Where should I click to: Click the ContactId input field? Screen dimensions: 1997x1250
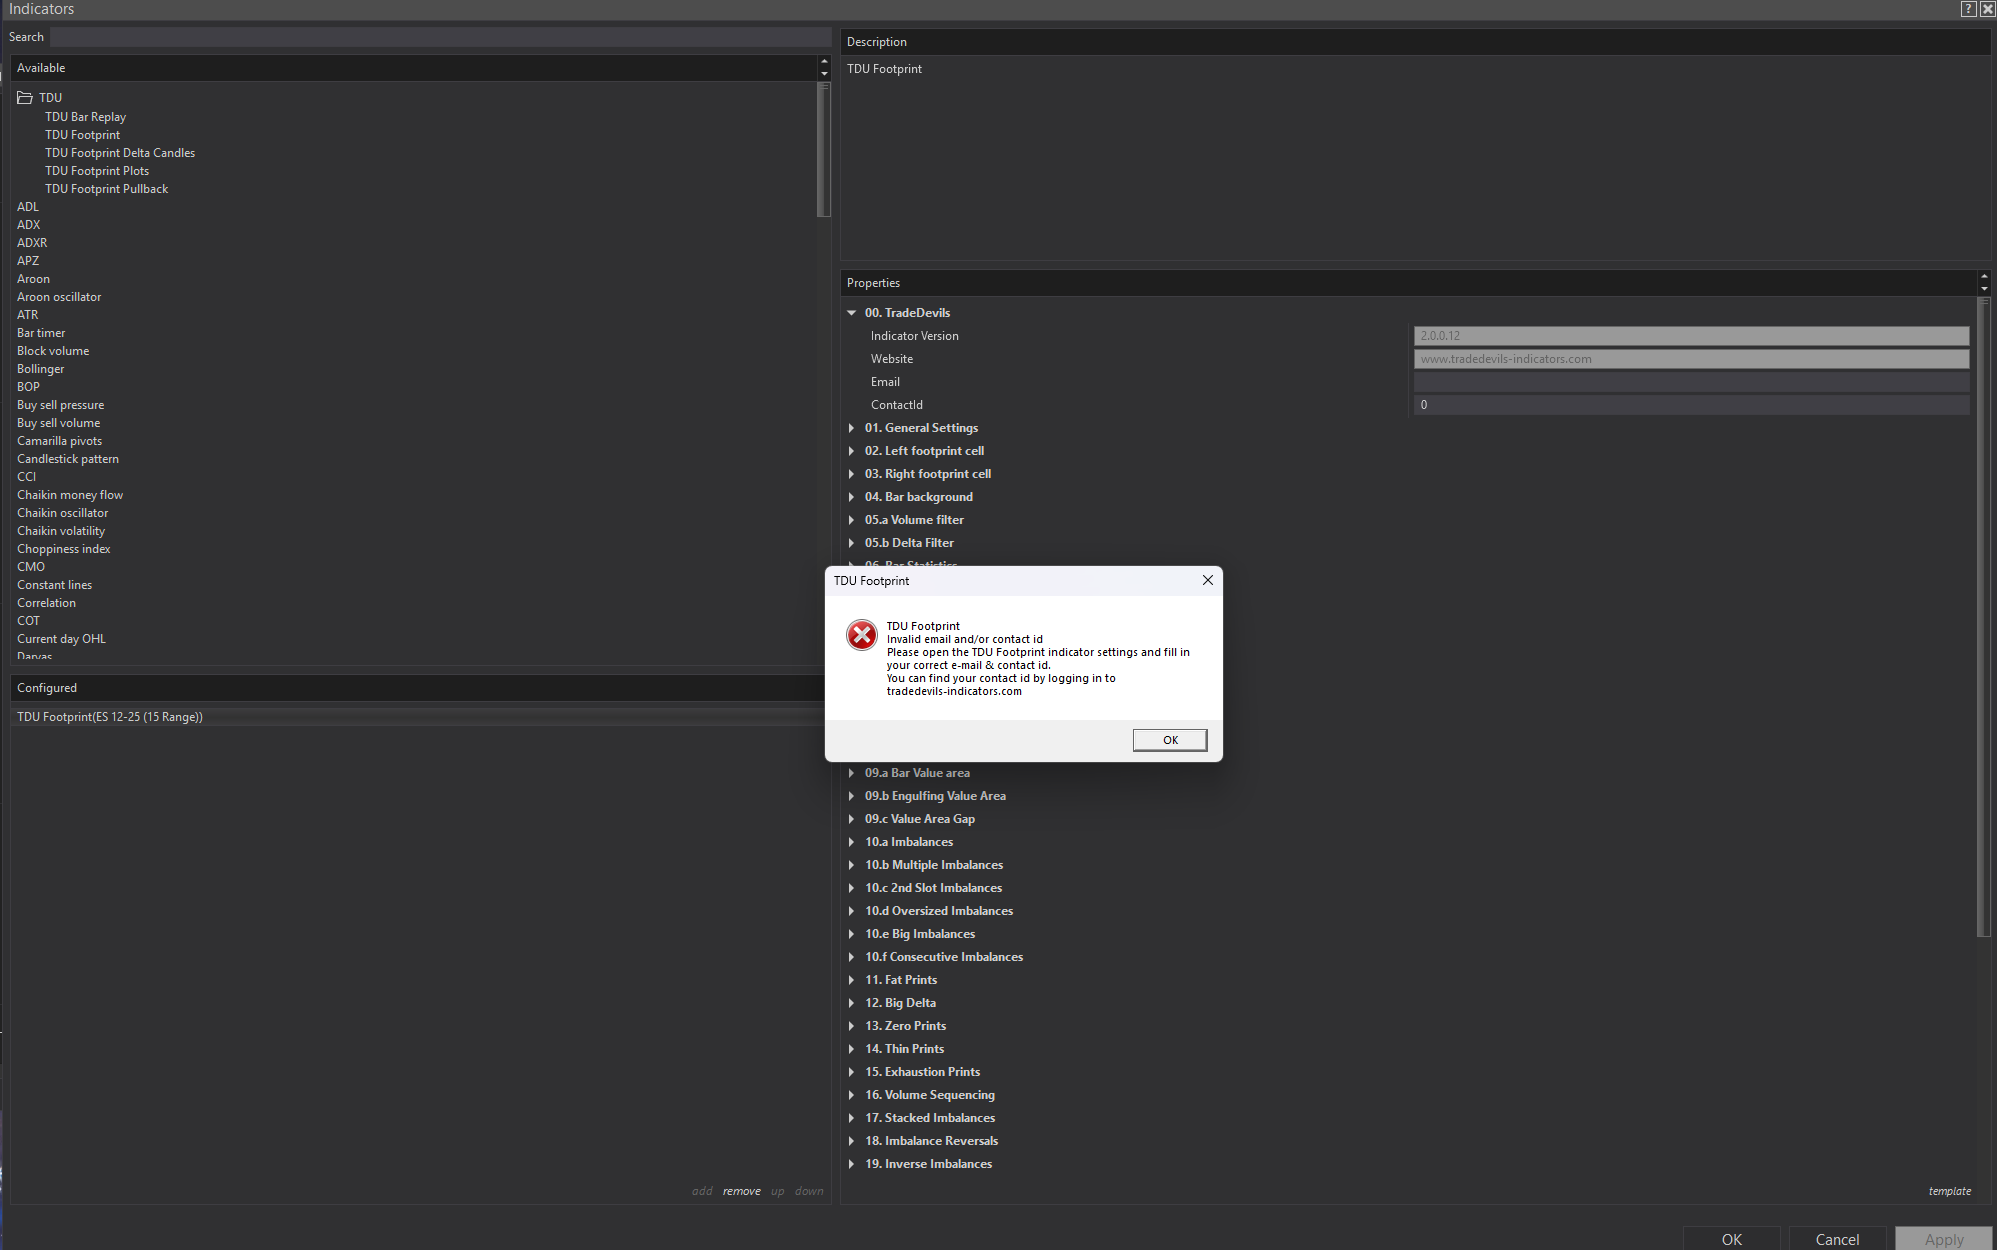tap(1690, 405)
